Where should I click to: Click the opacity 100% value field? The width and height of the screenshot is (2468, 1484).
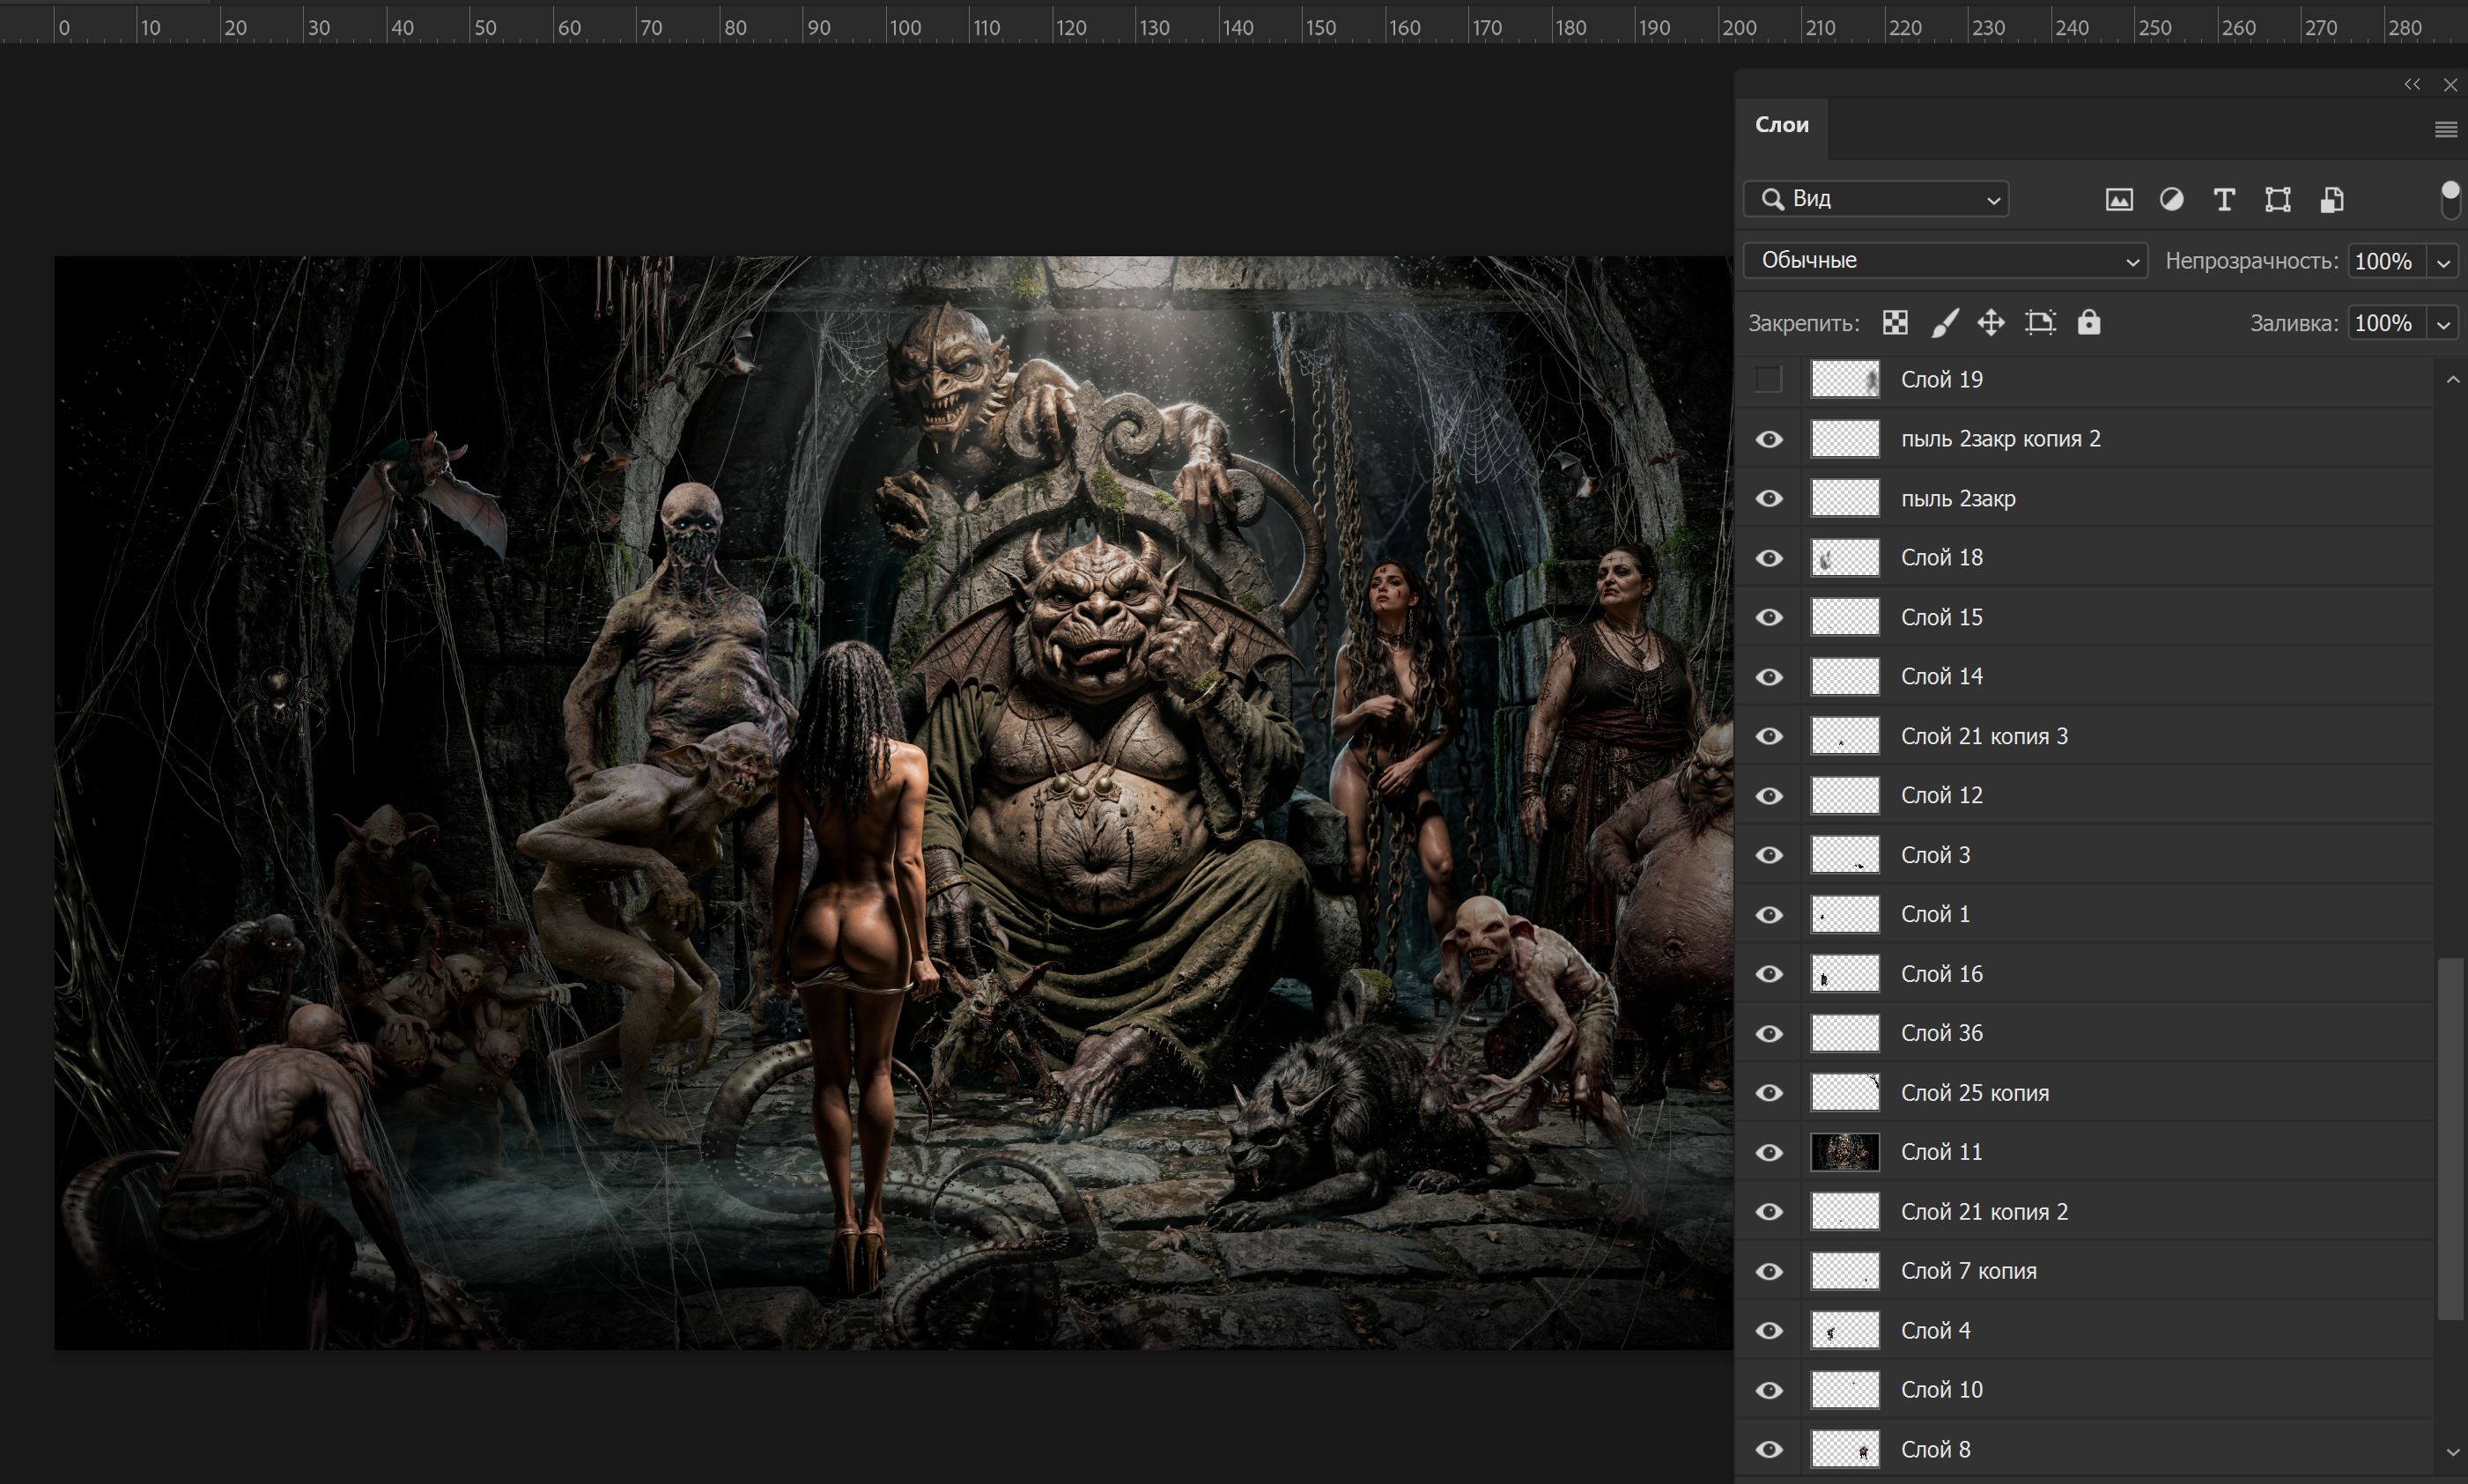click(2387, 262)
